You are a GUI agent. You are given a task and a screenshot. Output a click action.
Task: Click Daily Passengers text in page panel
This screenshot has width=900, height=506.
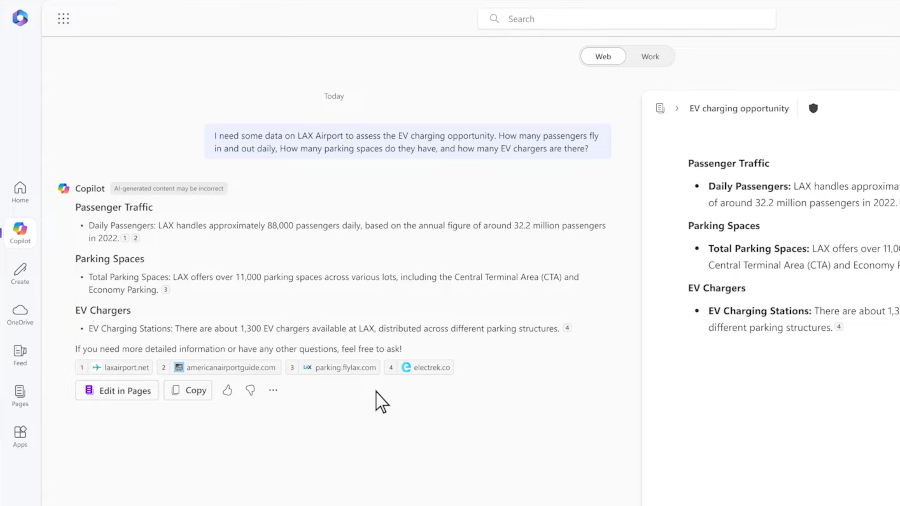pyautogui.click(x=750, y=186)
